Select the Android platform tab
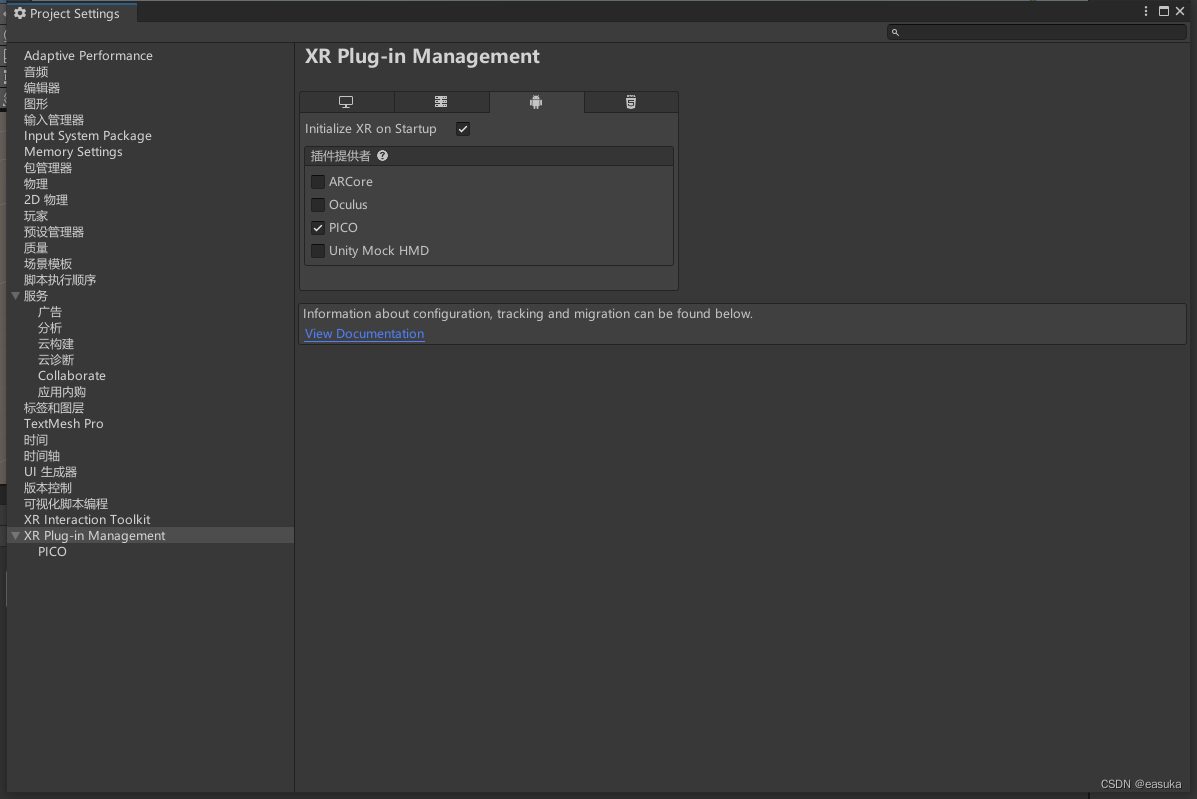This screenshot has width=1197, height=799. (536, 102)
